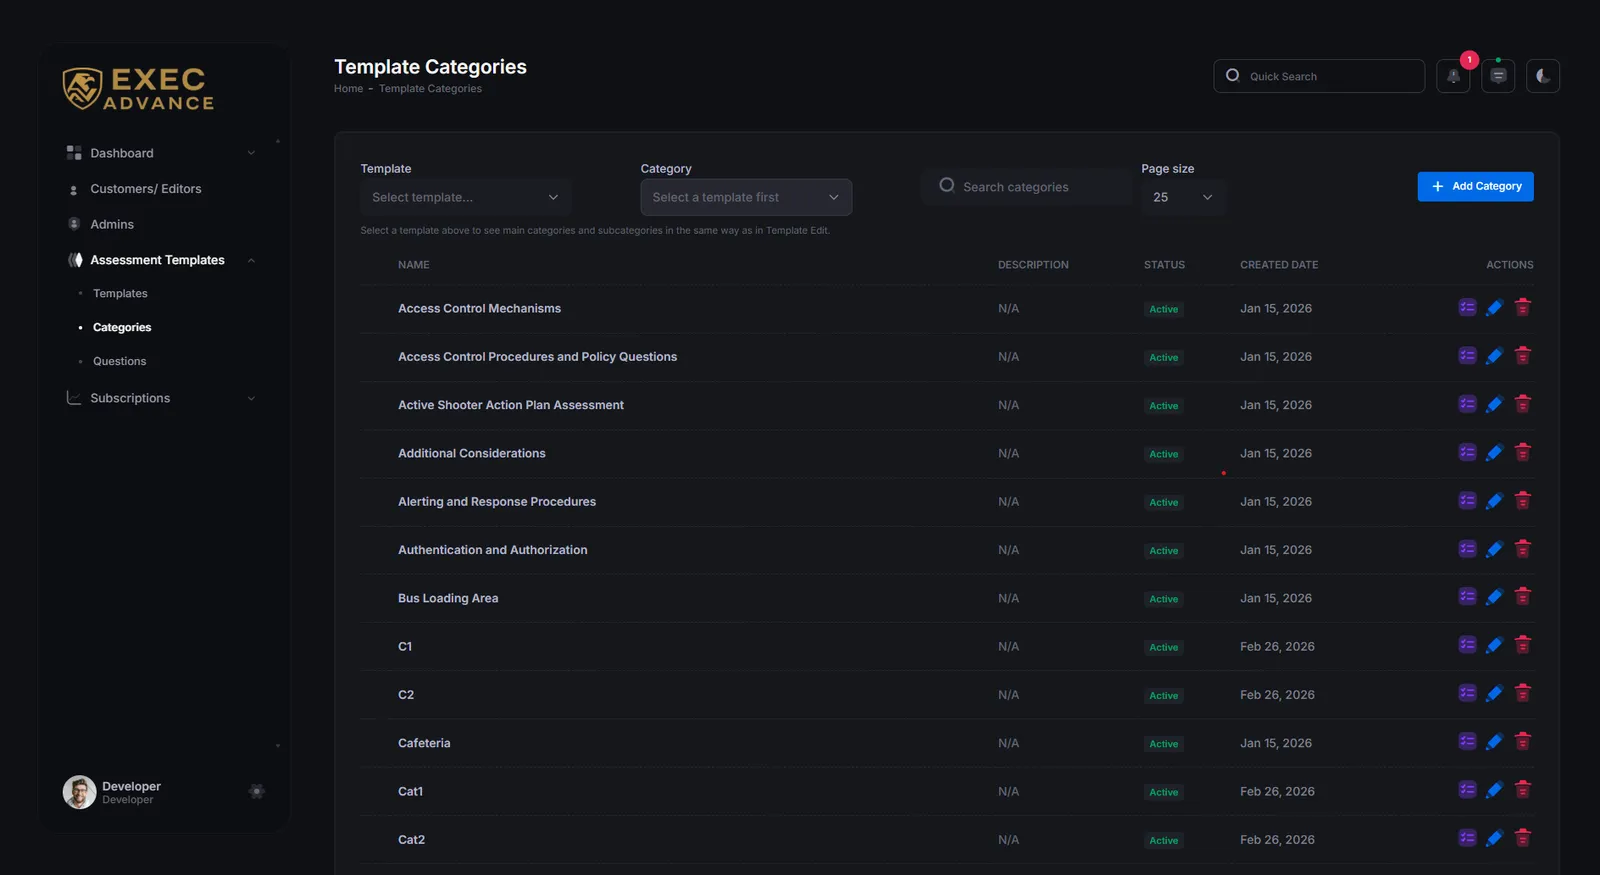Image resolution: width=1600 pixels, height=875 pixels.
Task: Open the Admins sidebar item
Action: tap(112, 224)
